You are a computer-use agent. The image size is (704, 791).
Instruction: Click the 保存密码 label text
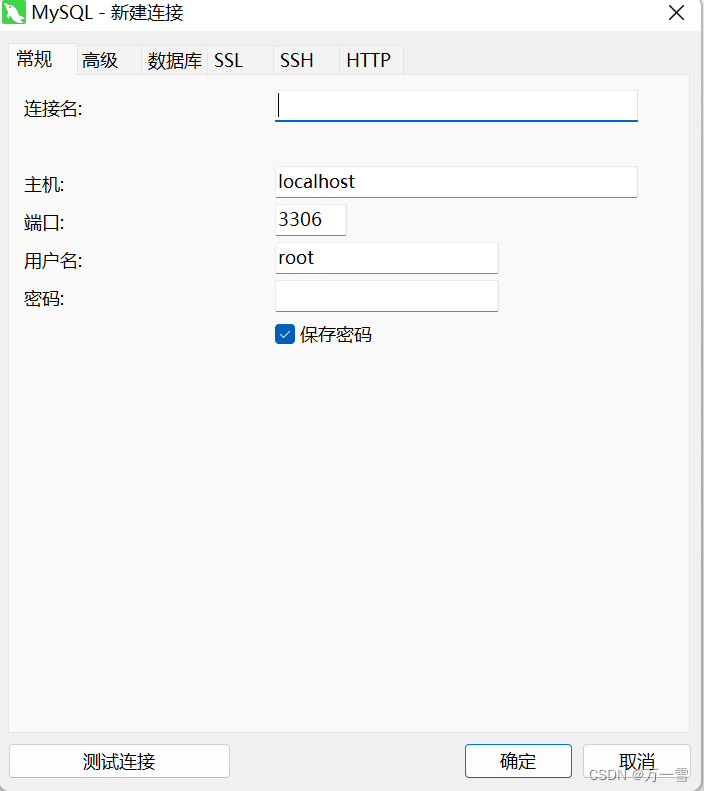coord(336,334)
